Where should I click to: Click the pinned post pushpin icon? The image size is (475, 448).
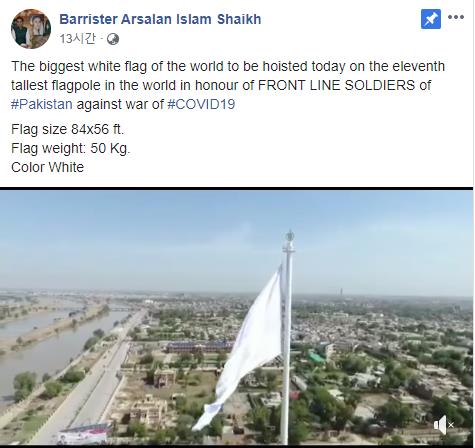430,19
